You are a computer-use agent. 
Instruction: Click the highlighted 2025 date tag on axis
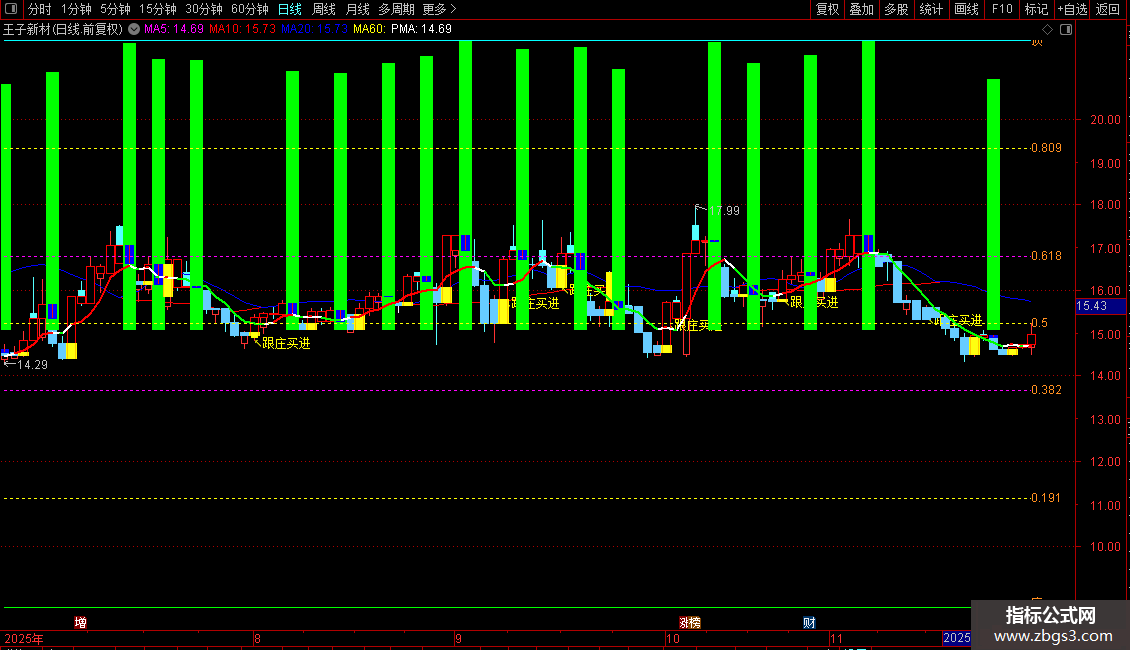click(x=957, y=638)
